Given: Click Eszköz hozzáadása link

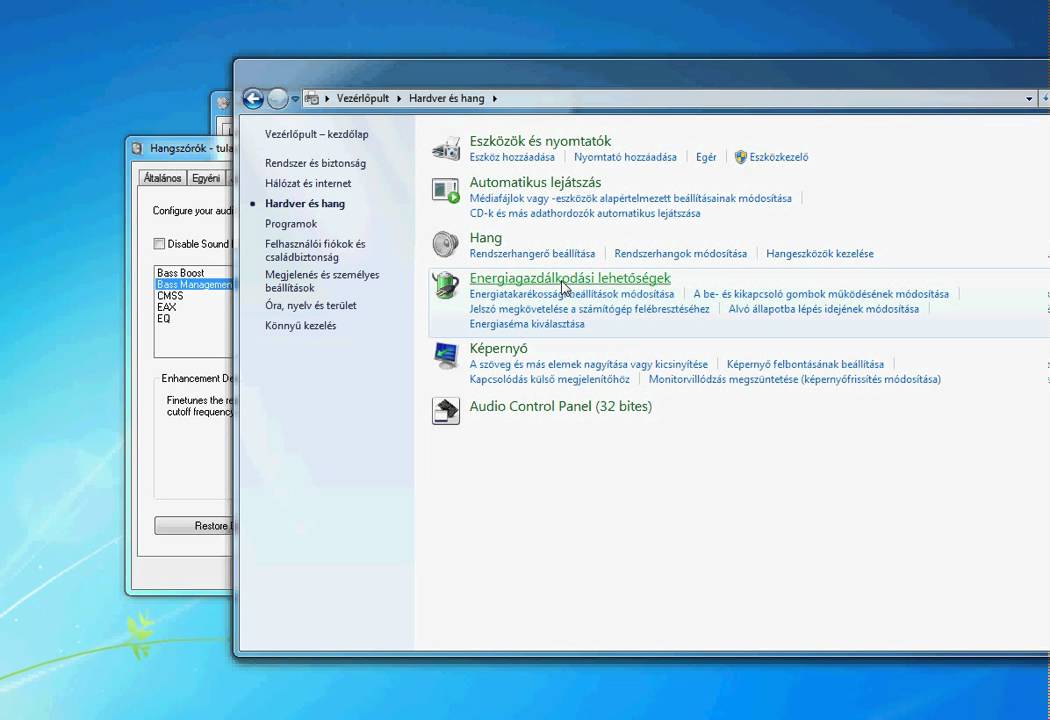Looking at the screenshot, I should [x=512, y=157].
